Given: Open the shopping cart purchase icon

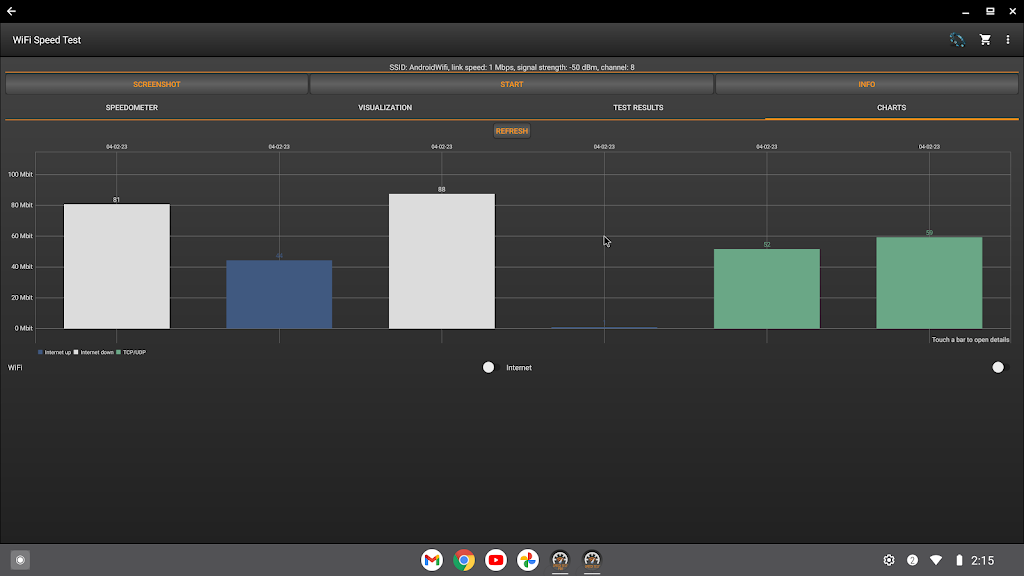Looking at the screenshot, I should [x=985, y=40].
